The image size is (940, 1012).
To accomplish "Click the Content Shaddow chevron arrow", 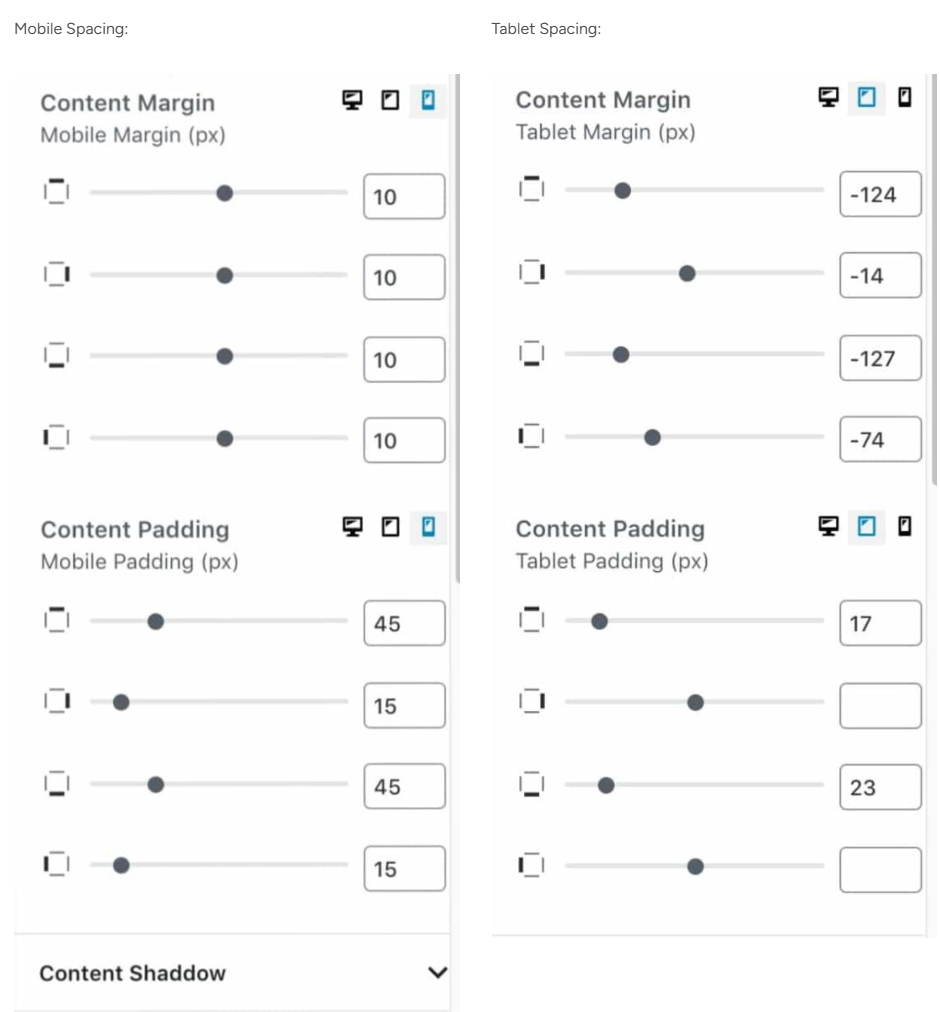I will point(437,973).
